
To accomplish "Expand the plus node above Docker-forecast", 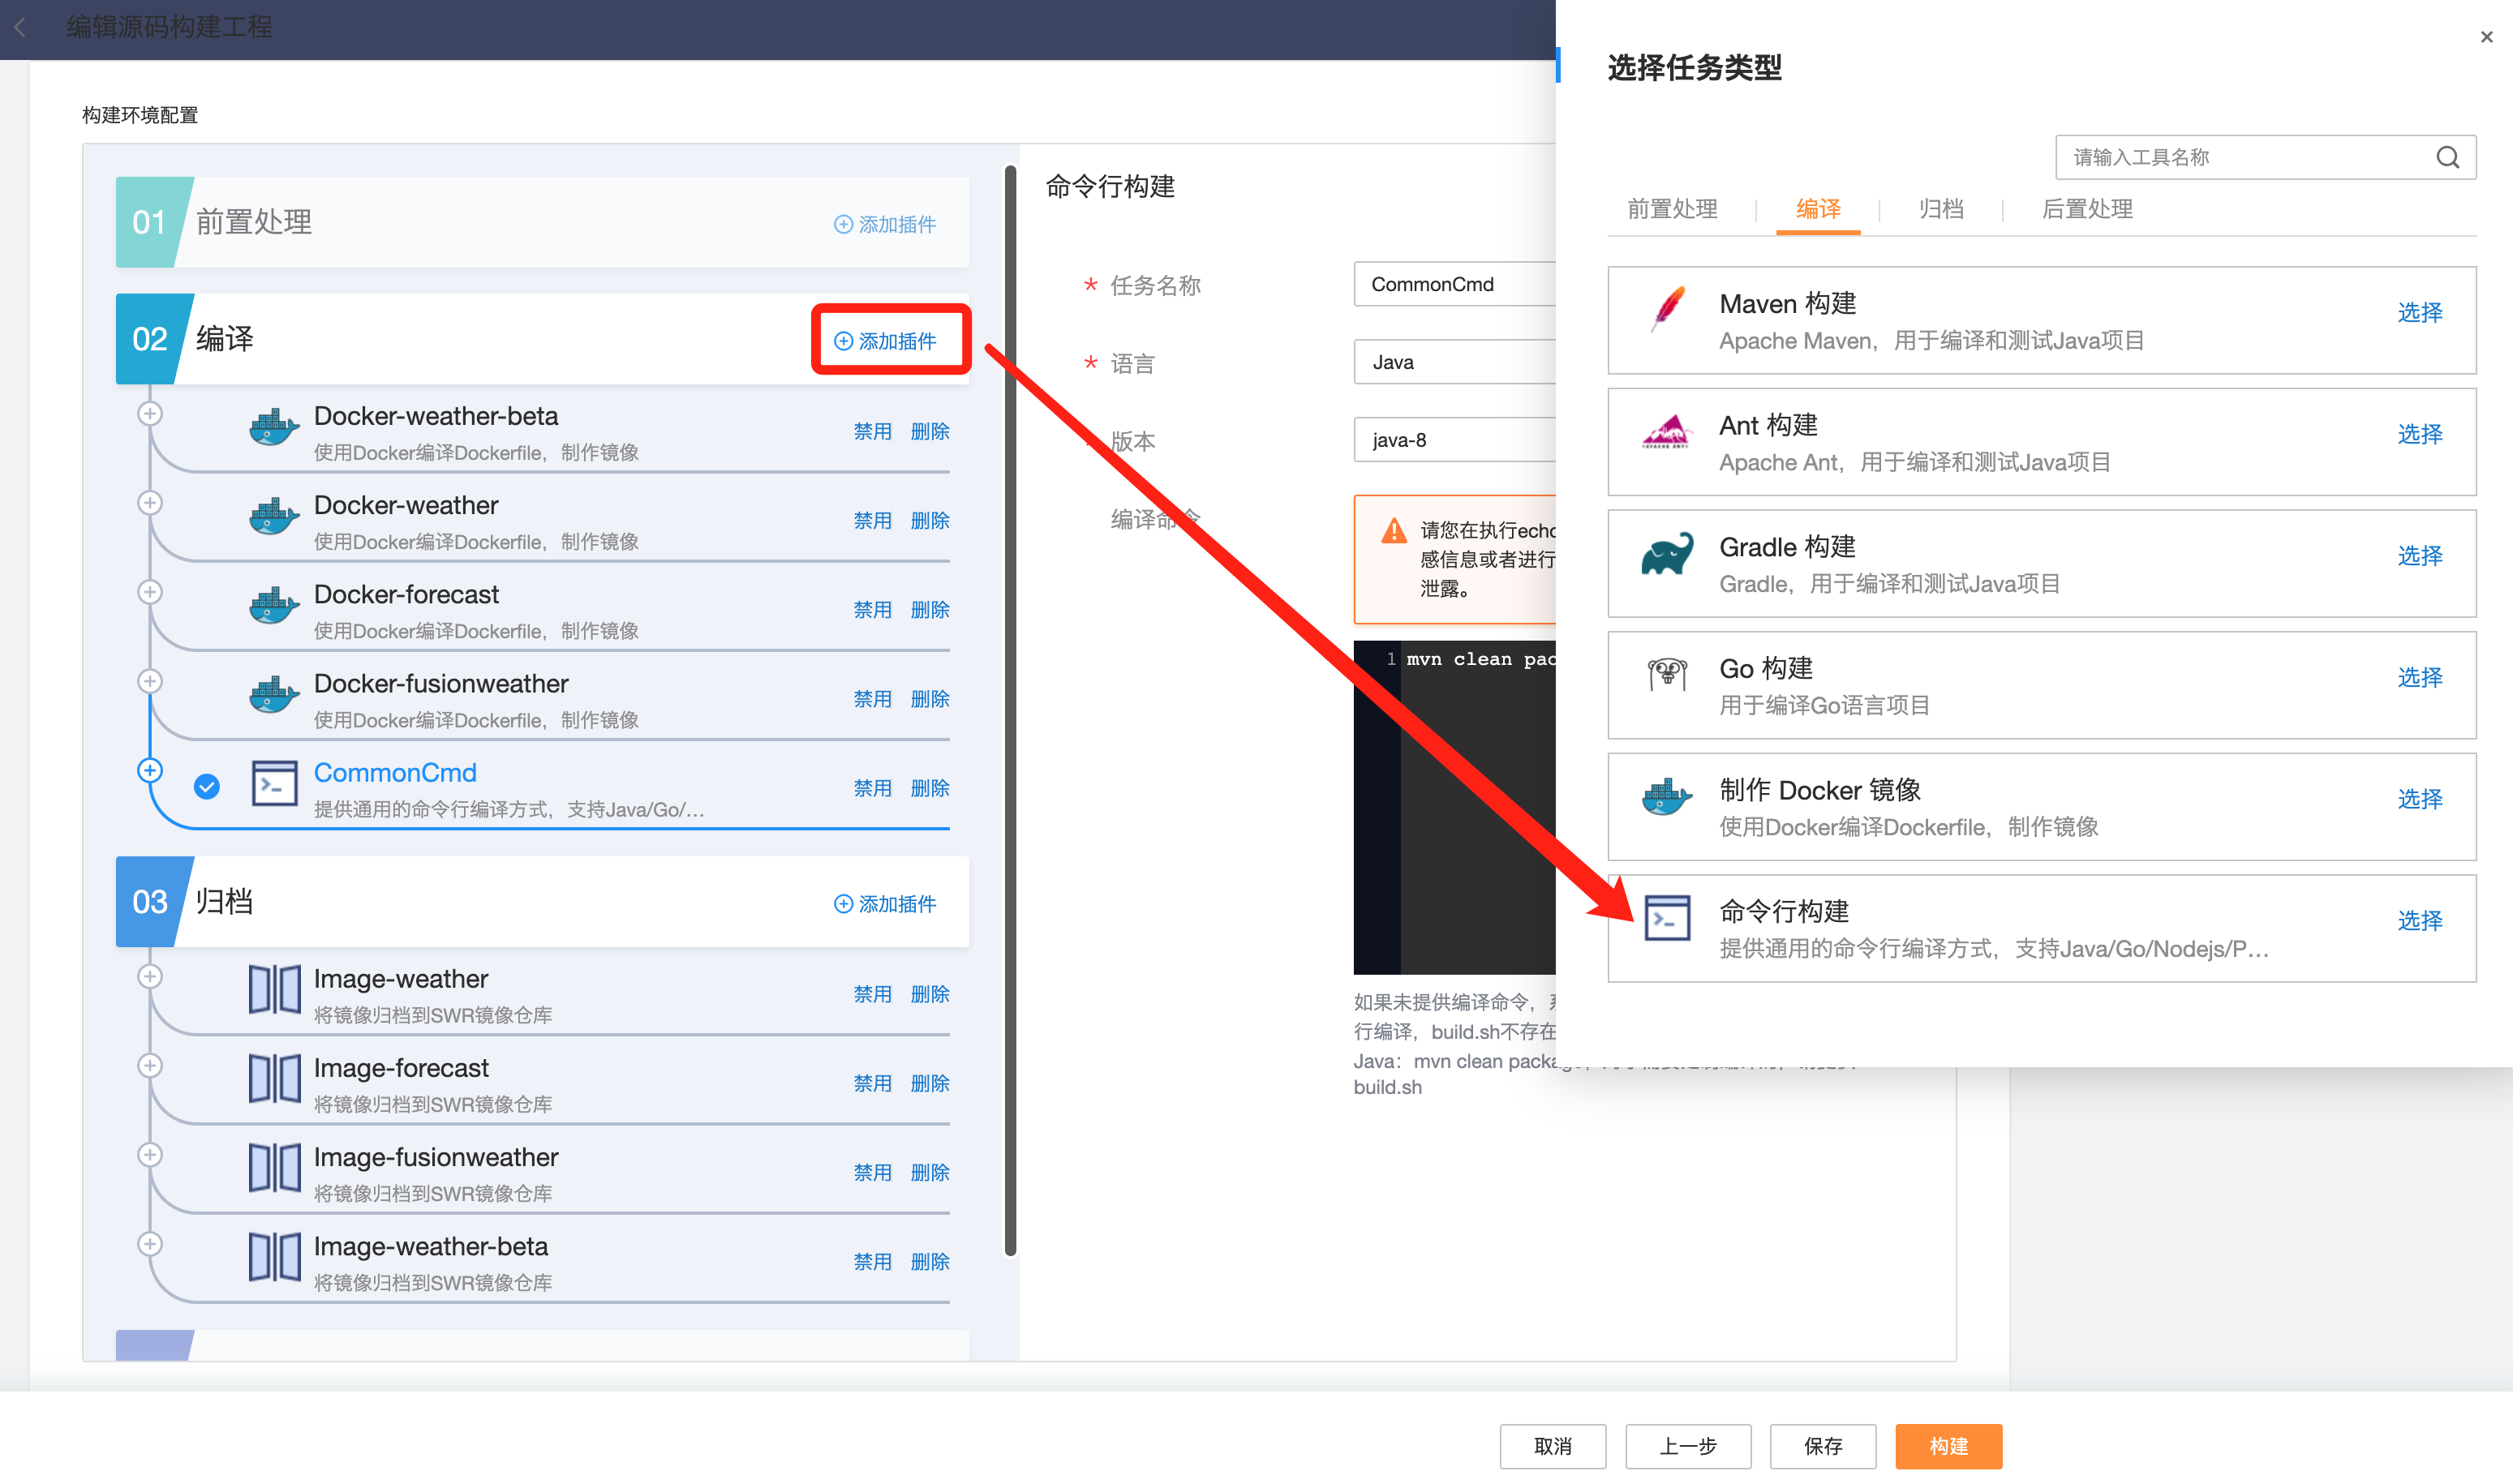I will pyautogui.click(x=150, y=592).
